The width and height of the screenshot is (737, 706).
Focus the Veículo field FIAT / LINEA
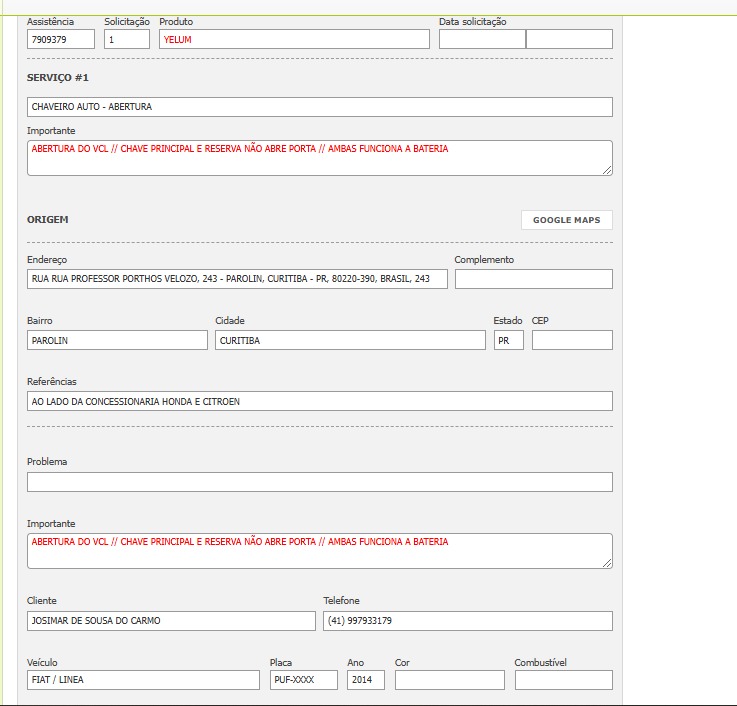pyautogui.click(x=143, y=680)
